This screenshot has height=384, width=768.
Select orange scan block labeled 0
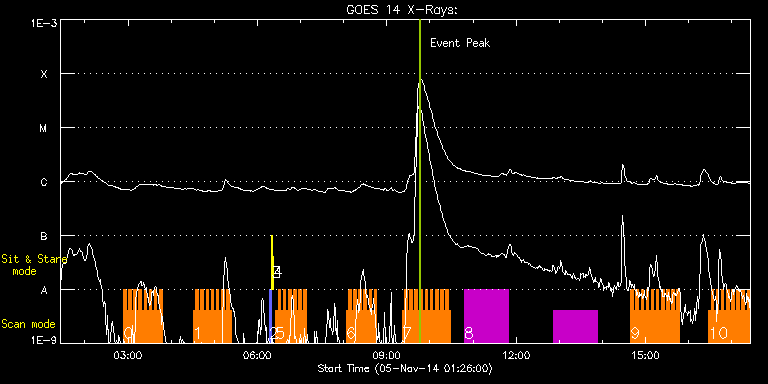click(x=143, y=316)
